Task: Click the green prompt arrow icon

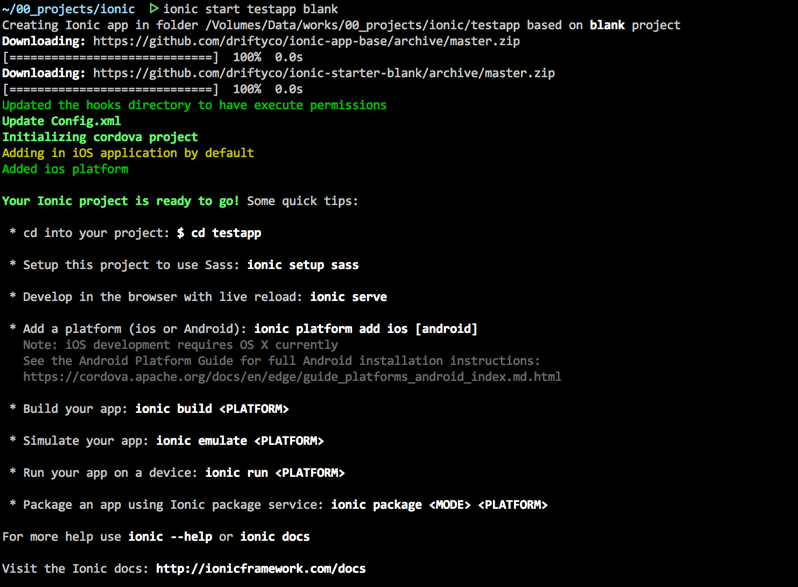Action: 154,9
